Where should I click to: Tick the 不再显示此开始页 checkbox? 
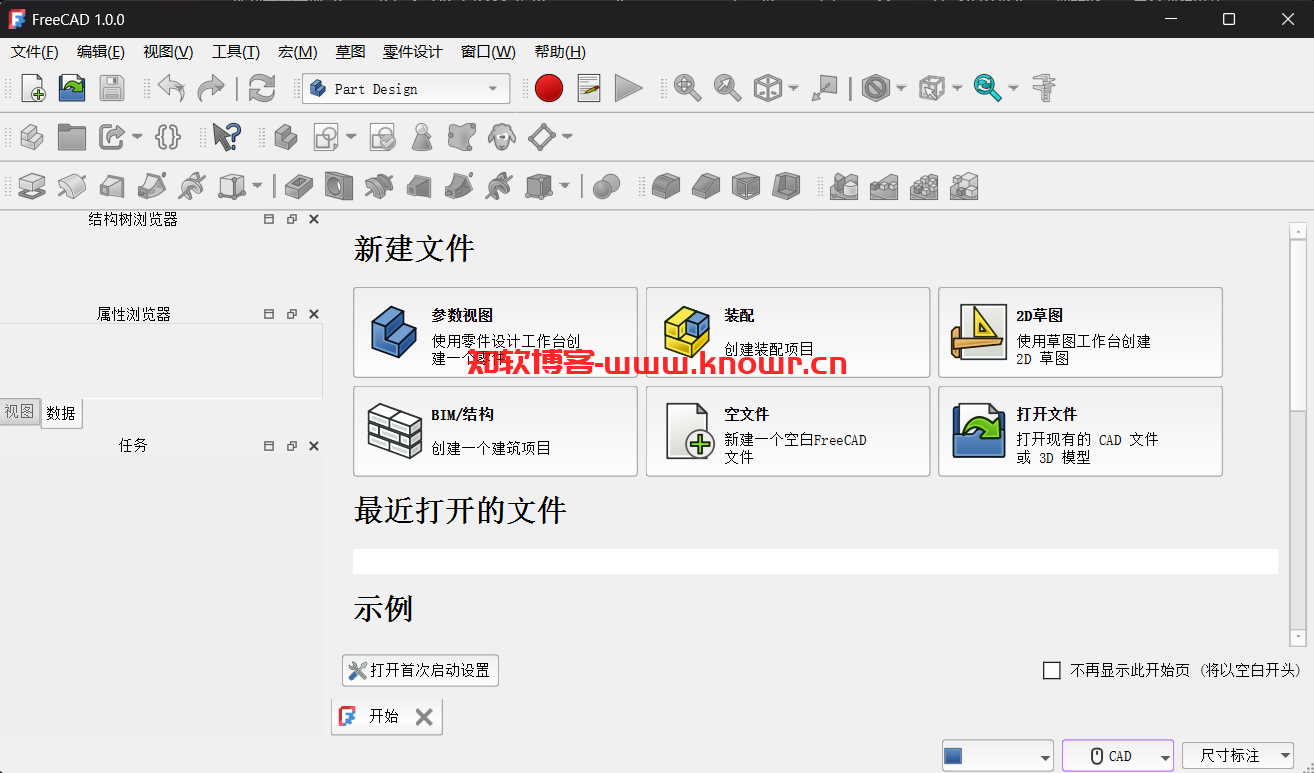coord(1051,671)
